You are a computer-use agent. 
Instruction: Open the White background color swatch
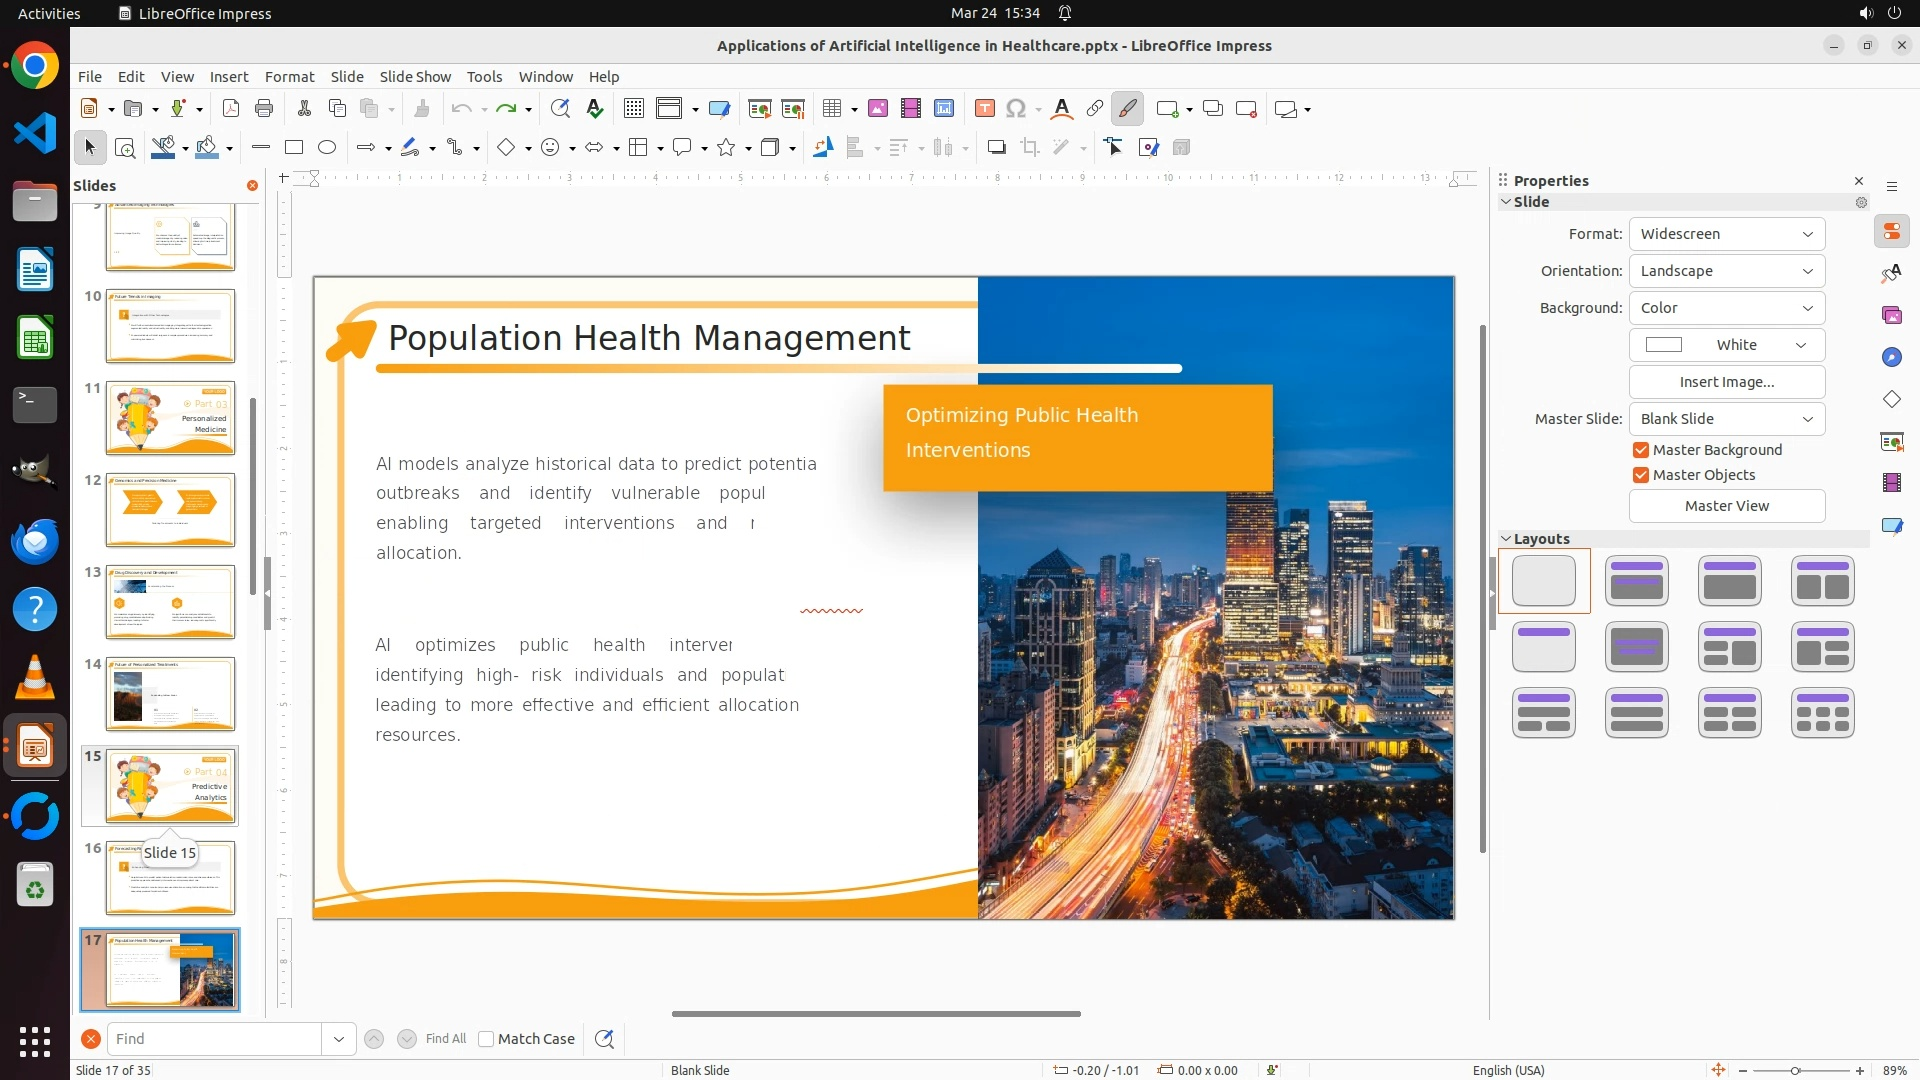pyautogui.click(x=1726, y=345)
